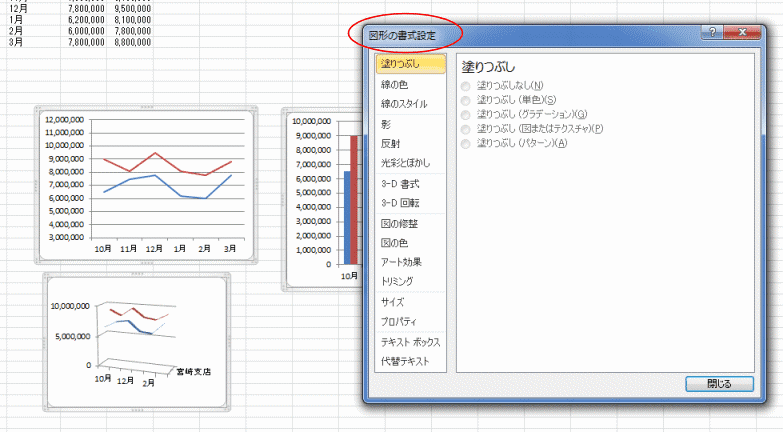Open the 光彩とぼかし category
The height and width of the screenshot is (432, 783).
[x=405, y=163]
